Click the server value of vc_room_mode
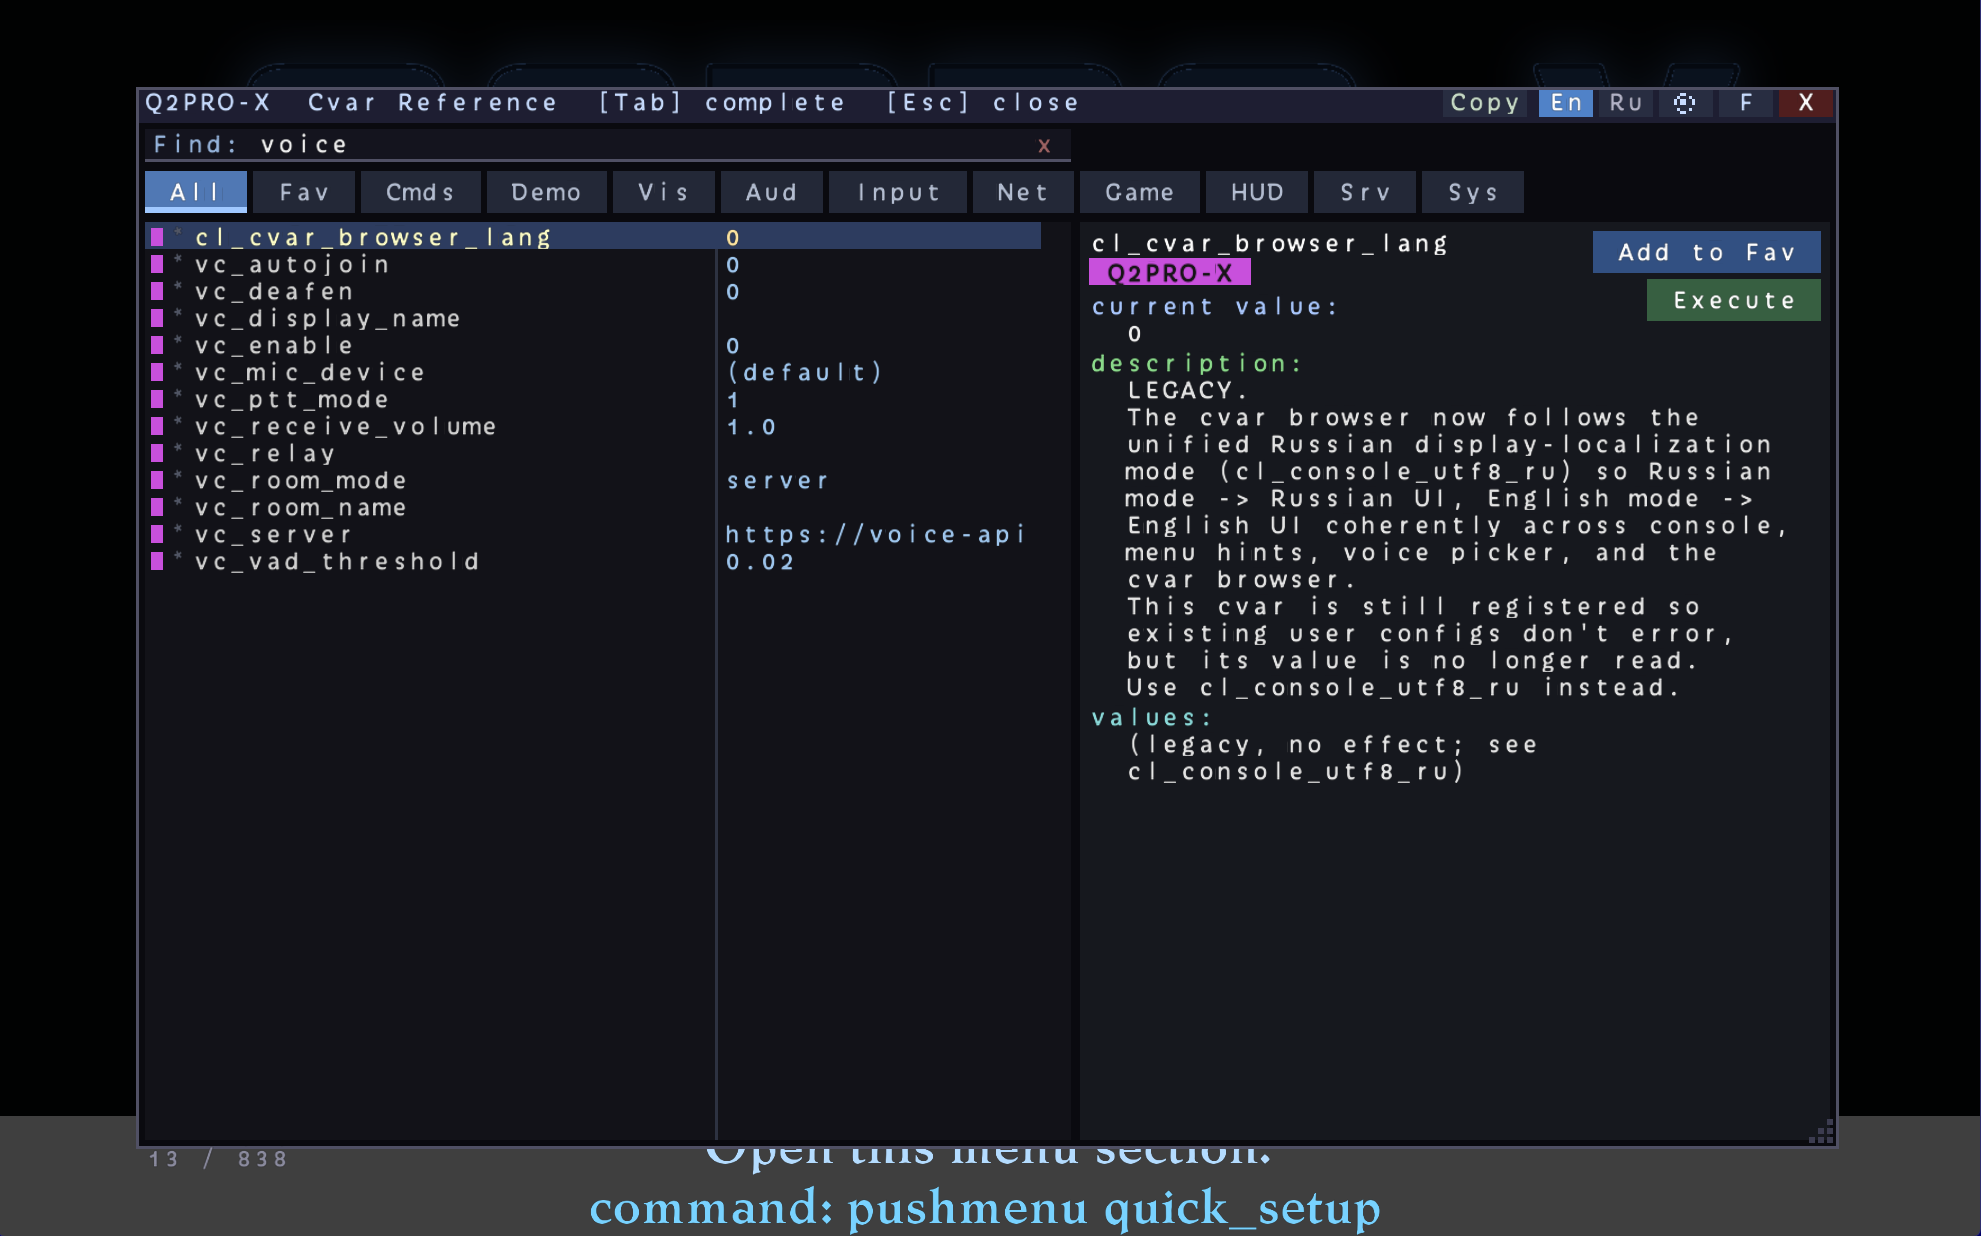This screenshot has width=1981, height=1236. [778, 481]
